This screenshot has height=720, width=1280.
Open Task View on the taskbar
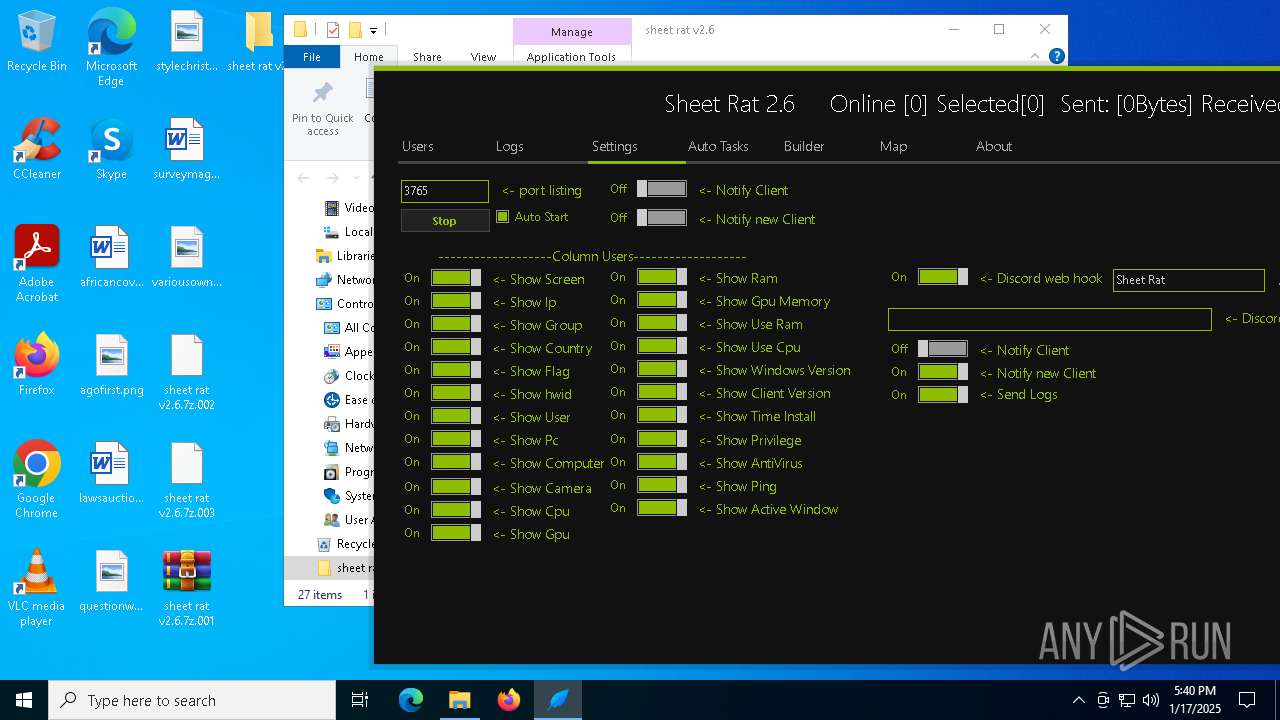[x=360, y=700]
